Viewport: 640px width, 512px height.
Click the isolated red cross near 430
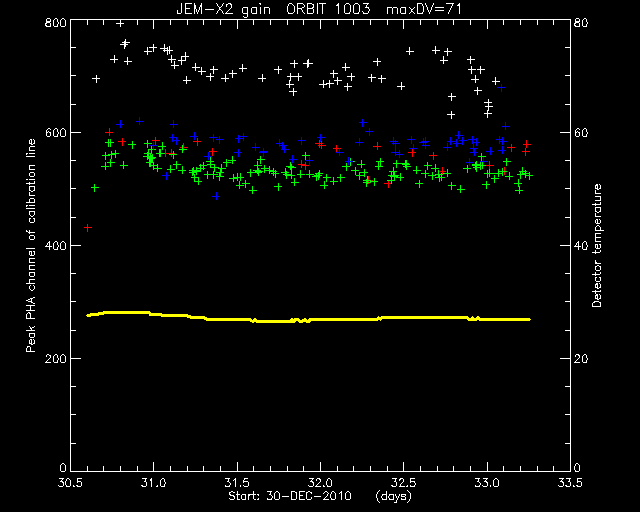click(87, 228)
